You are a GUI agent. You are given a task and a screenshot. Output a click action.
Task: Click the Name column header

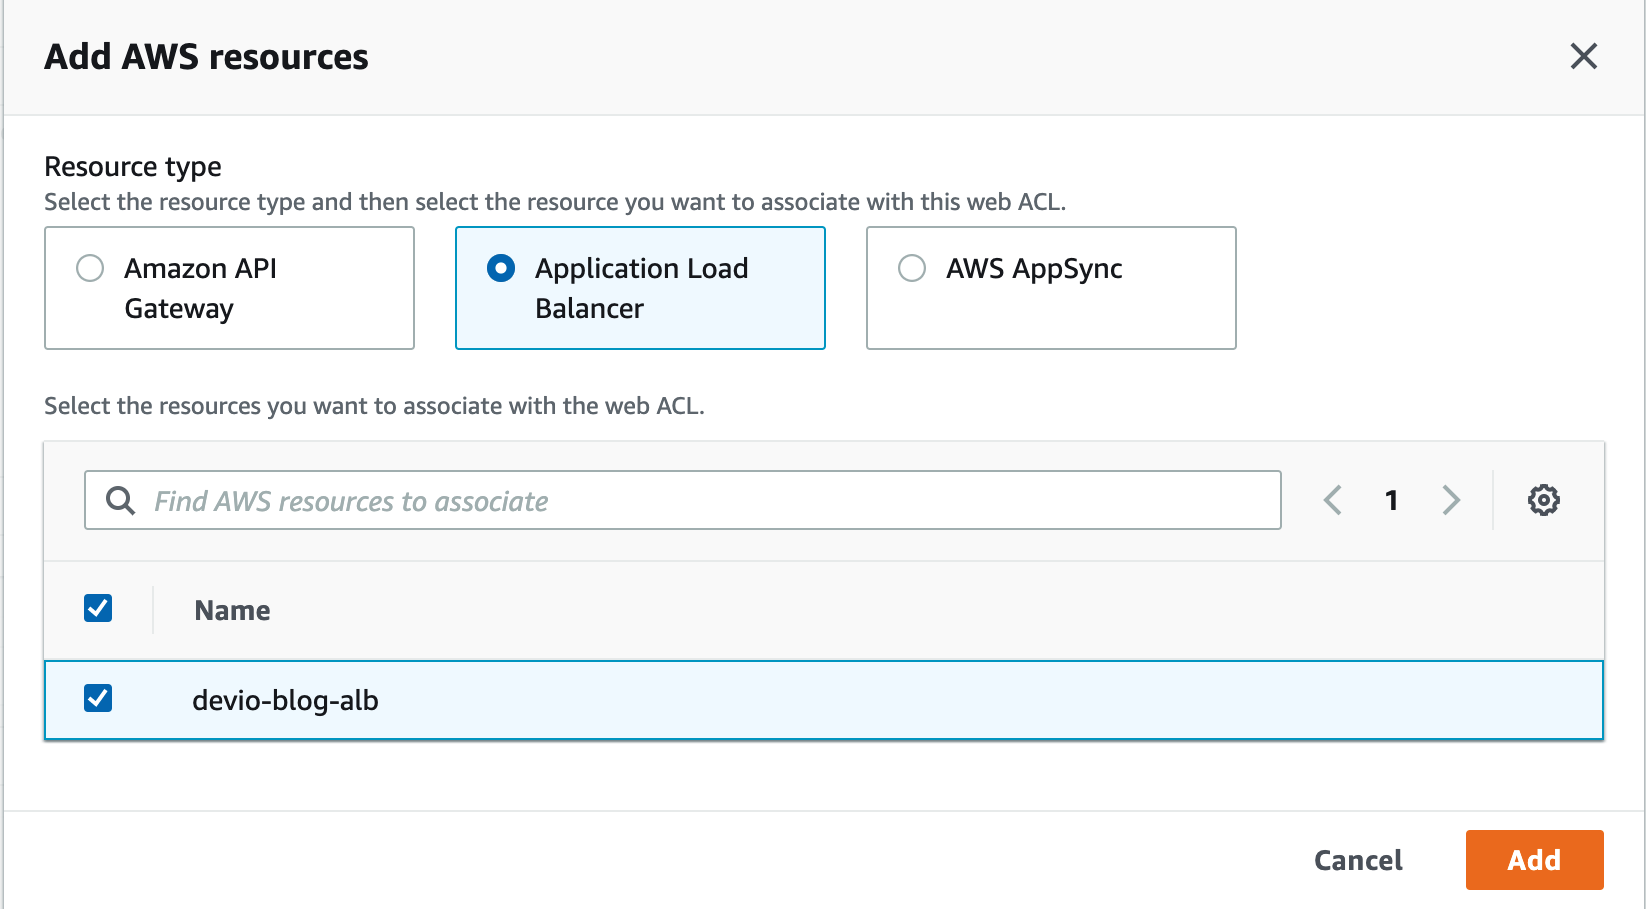[x=231, y=610]
